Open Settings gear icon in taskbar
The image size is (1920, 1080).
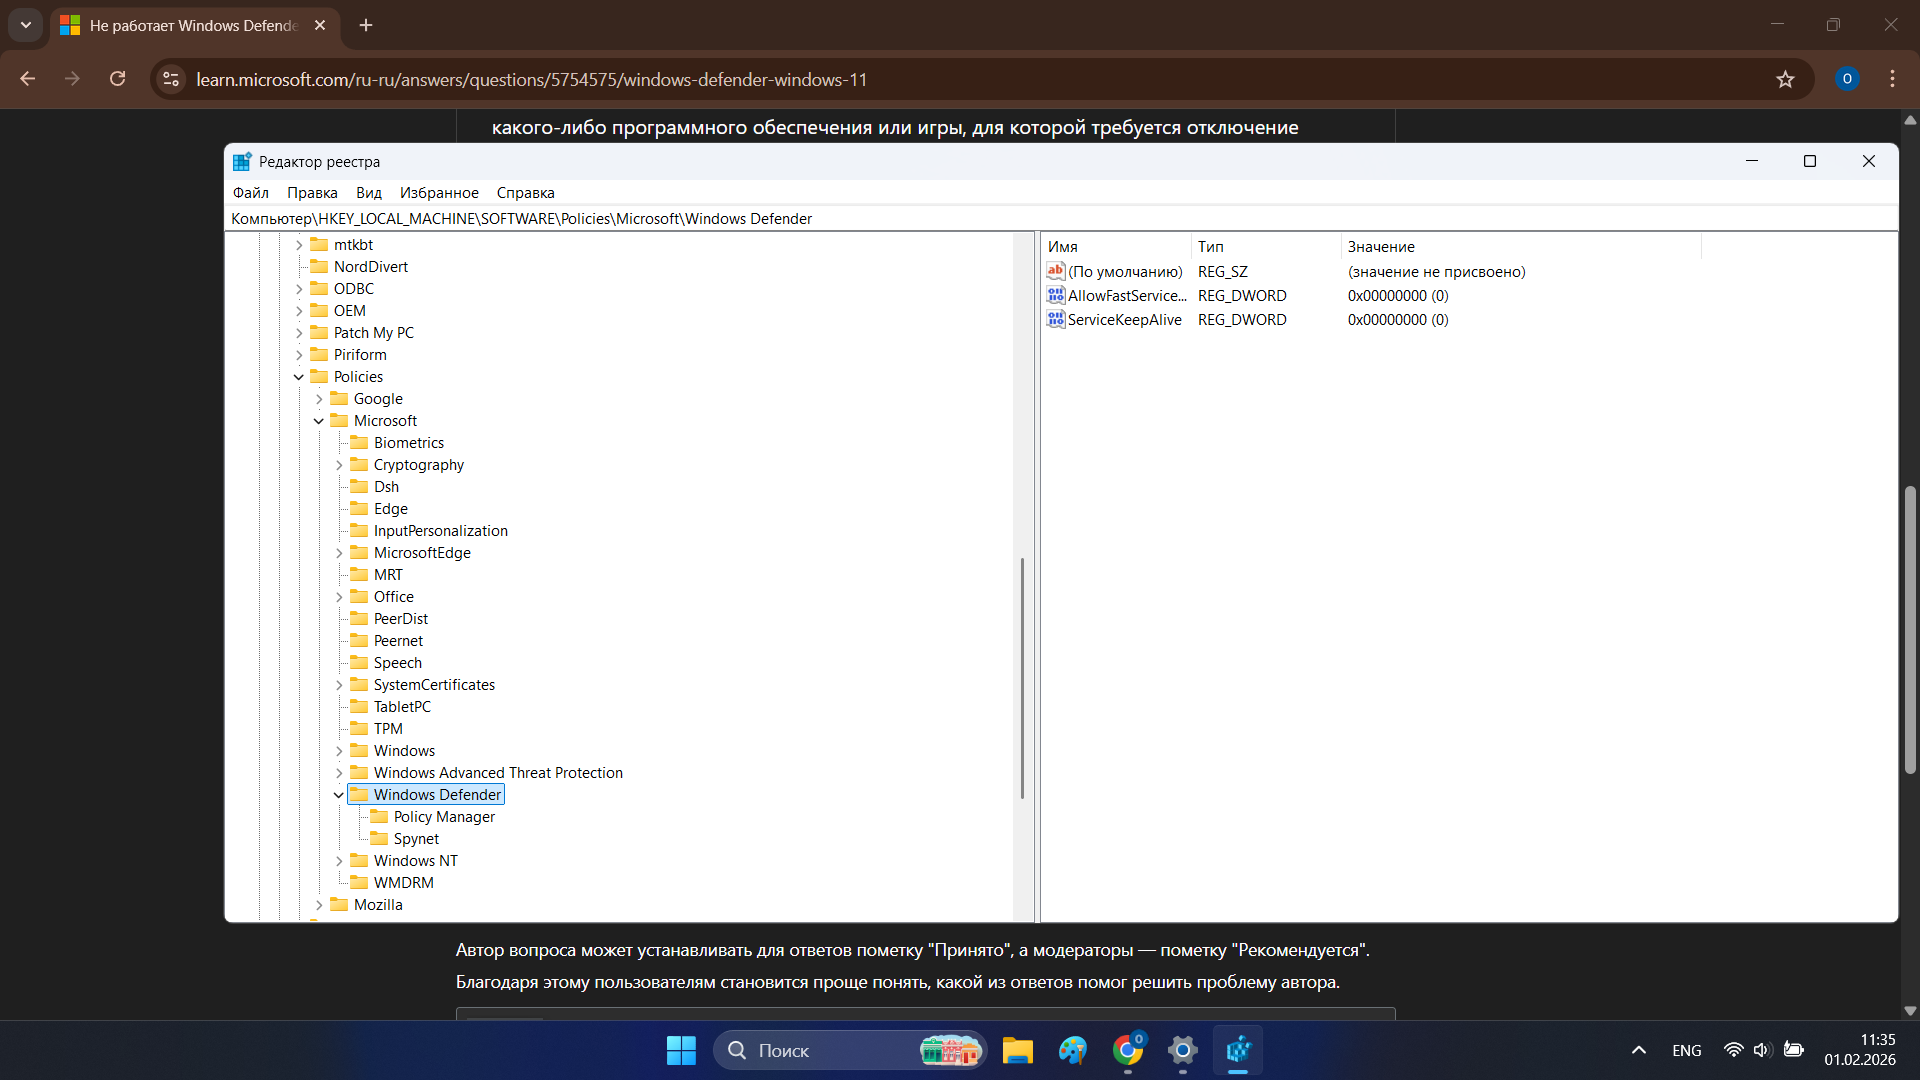pos(1182,1050)
